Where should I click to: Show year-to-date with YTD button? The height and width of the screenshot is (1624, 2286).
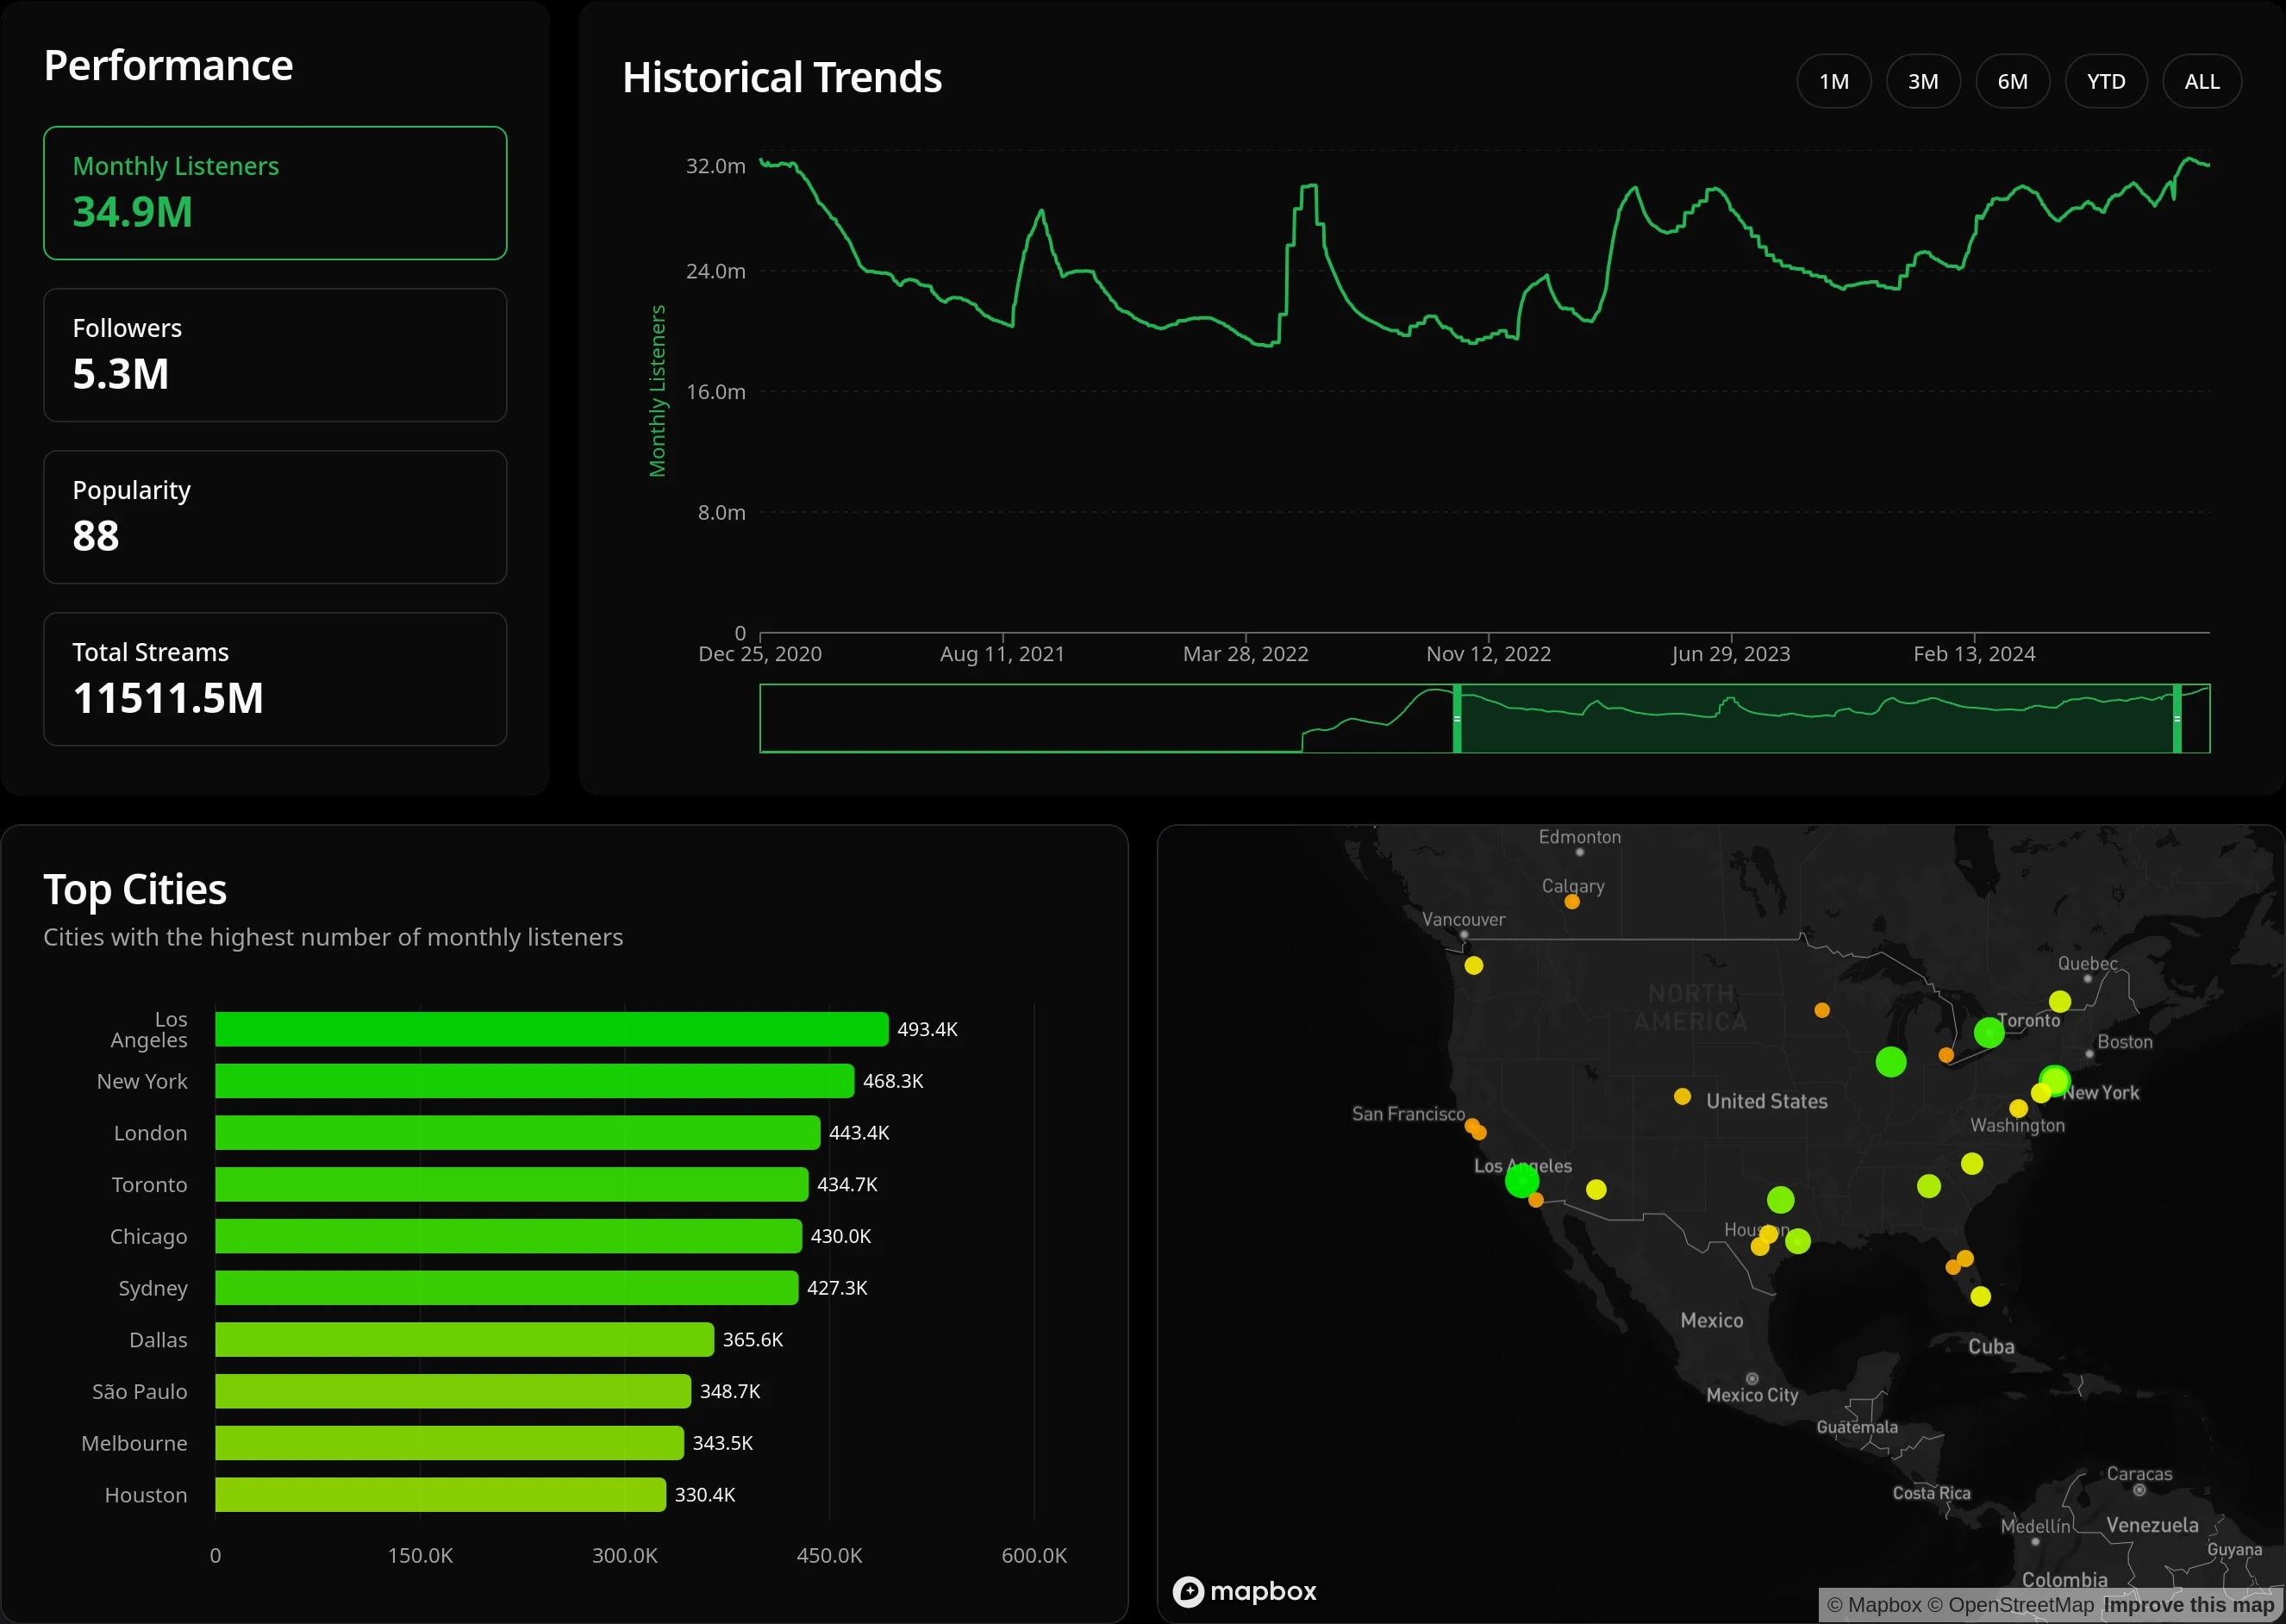[2105, 81]
